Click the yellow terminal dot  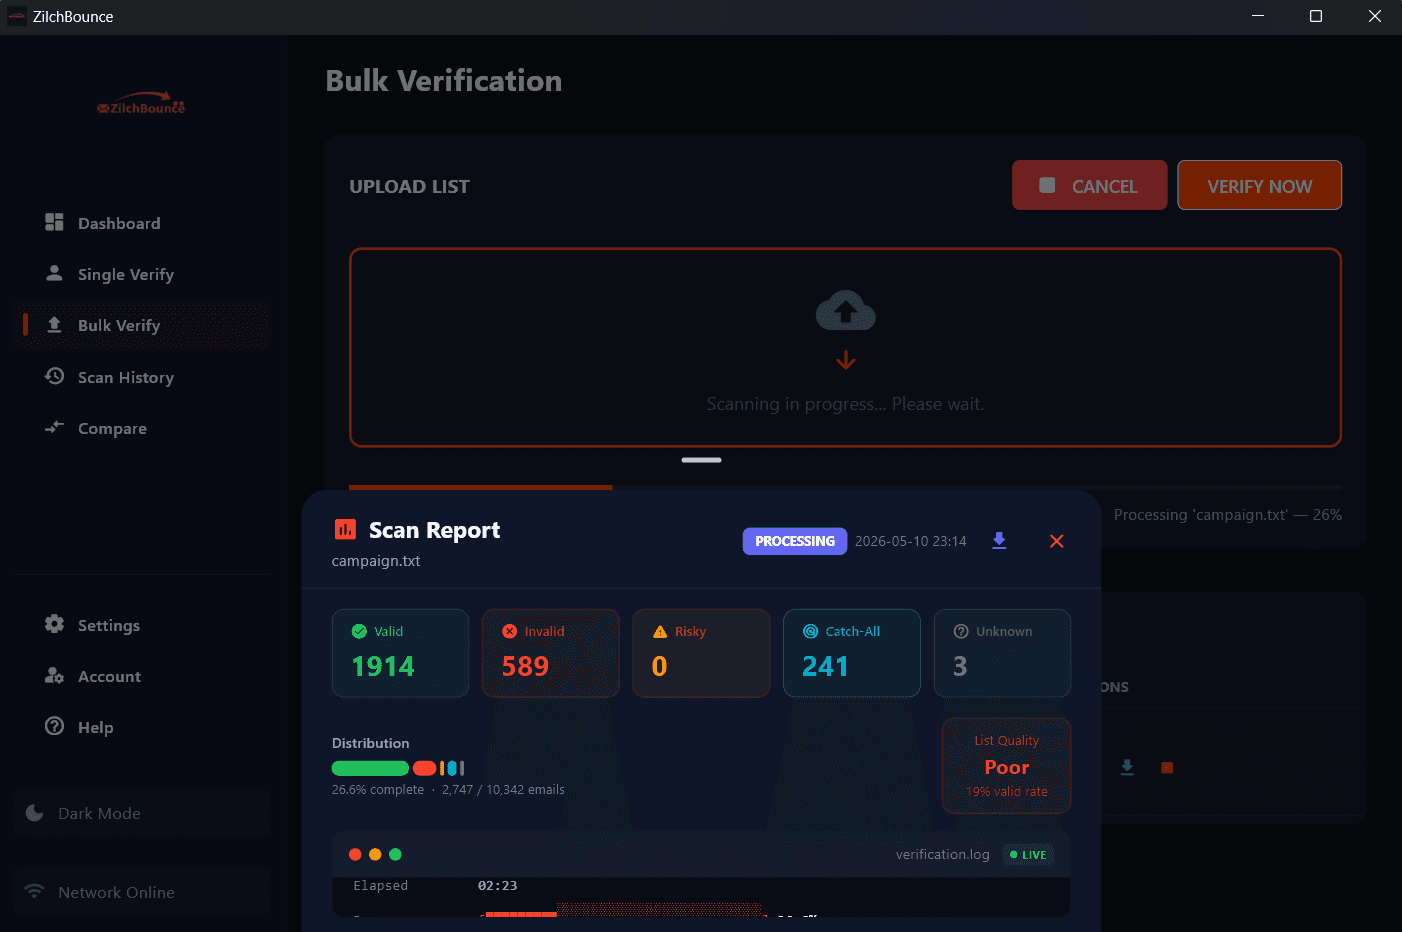(375, 854)
